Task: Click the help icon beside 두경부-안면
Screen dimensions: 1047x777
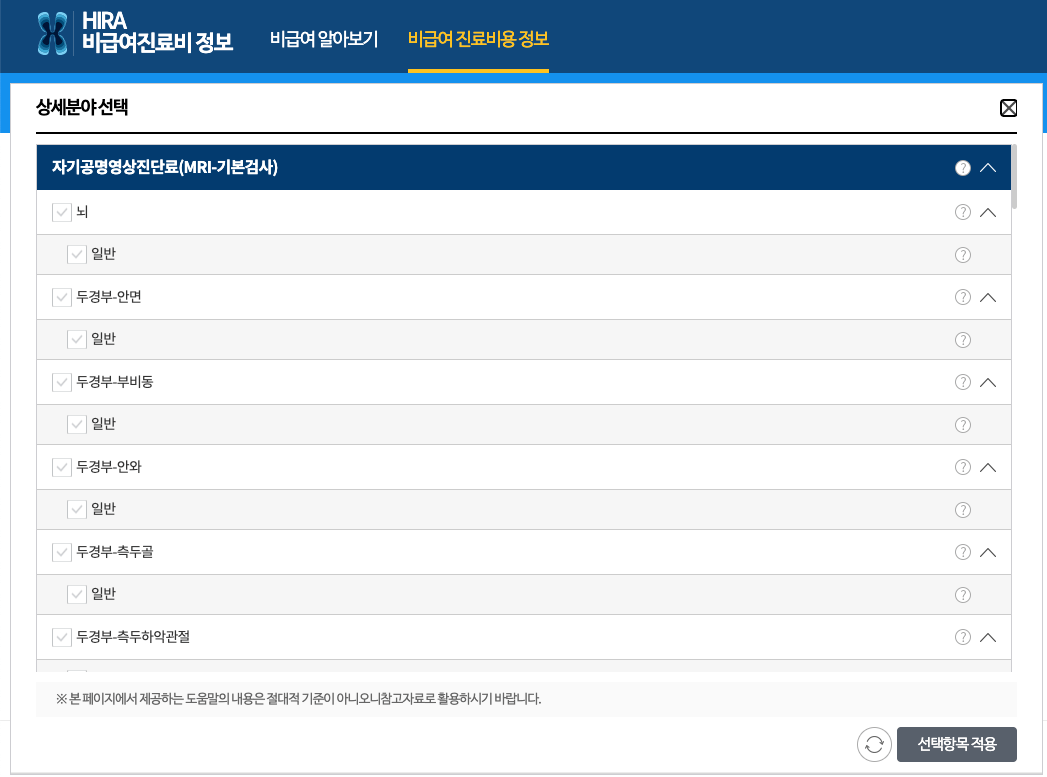Action: (x=962, y=297)
